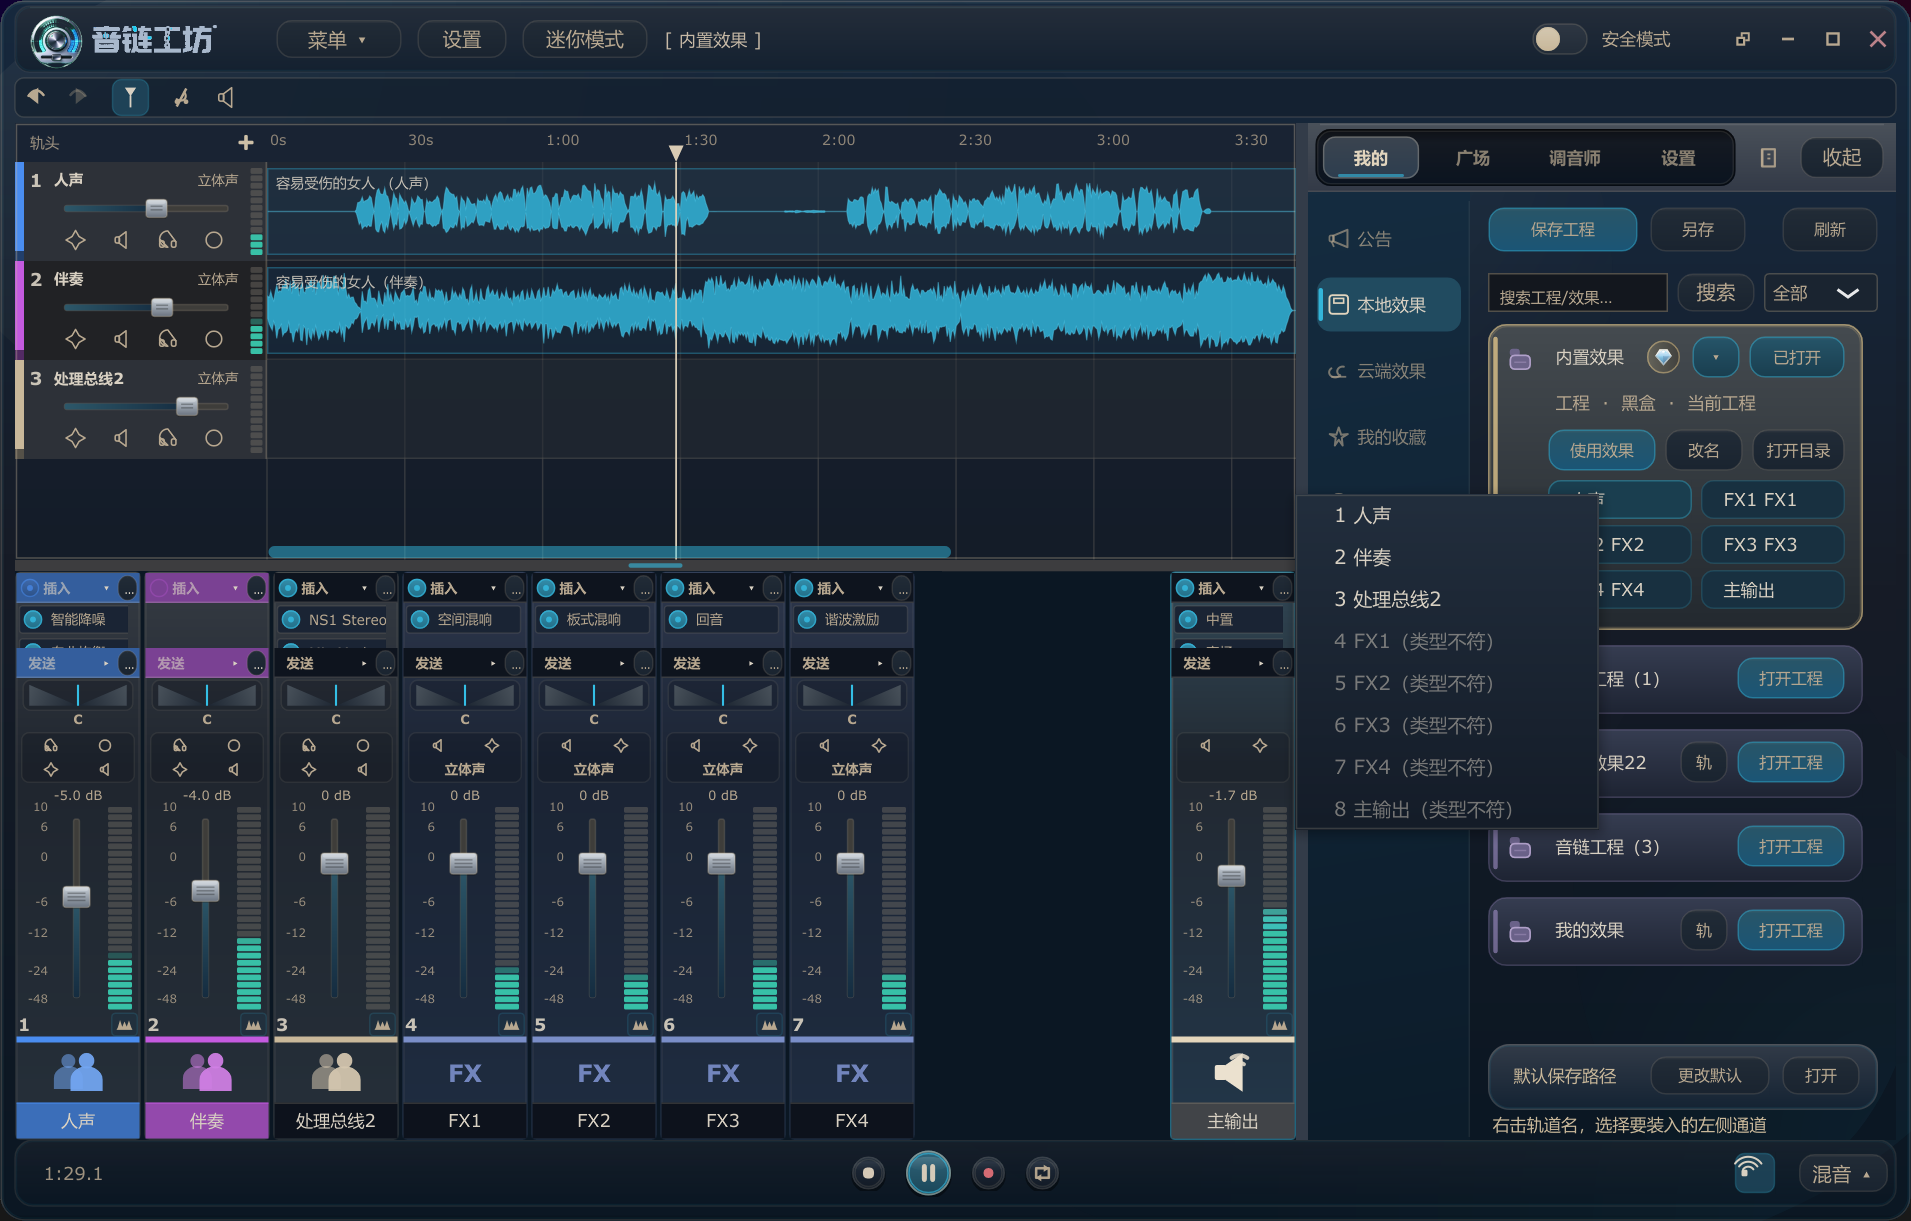Expand the 全部 filter dropdown
1911x1221 pixels.
[x=1819, y=293]
